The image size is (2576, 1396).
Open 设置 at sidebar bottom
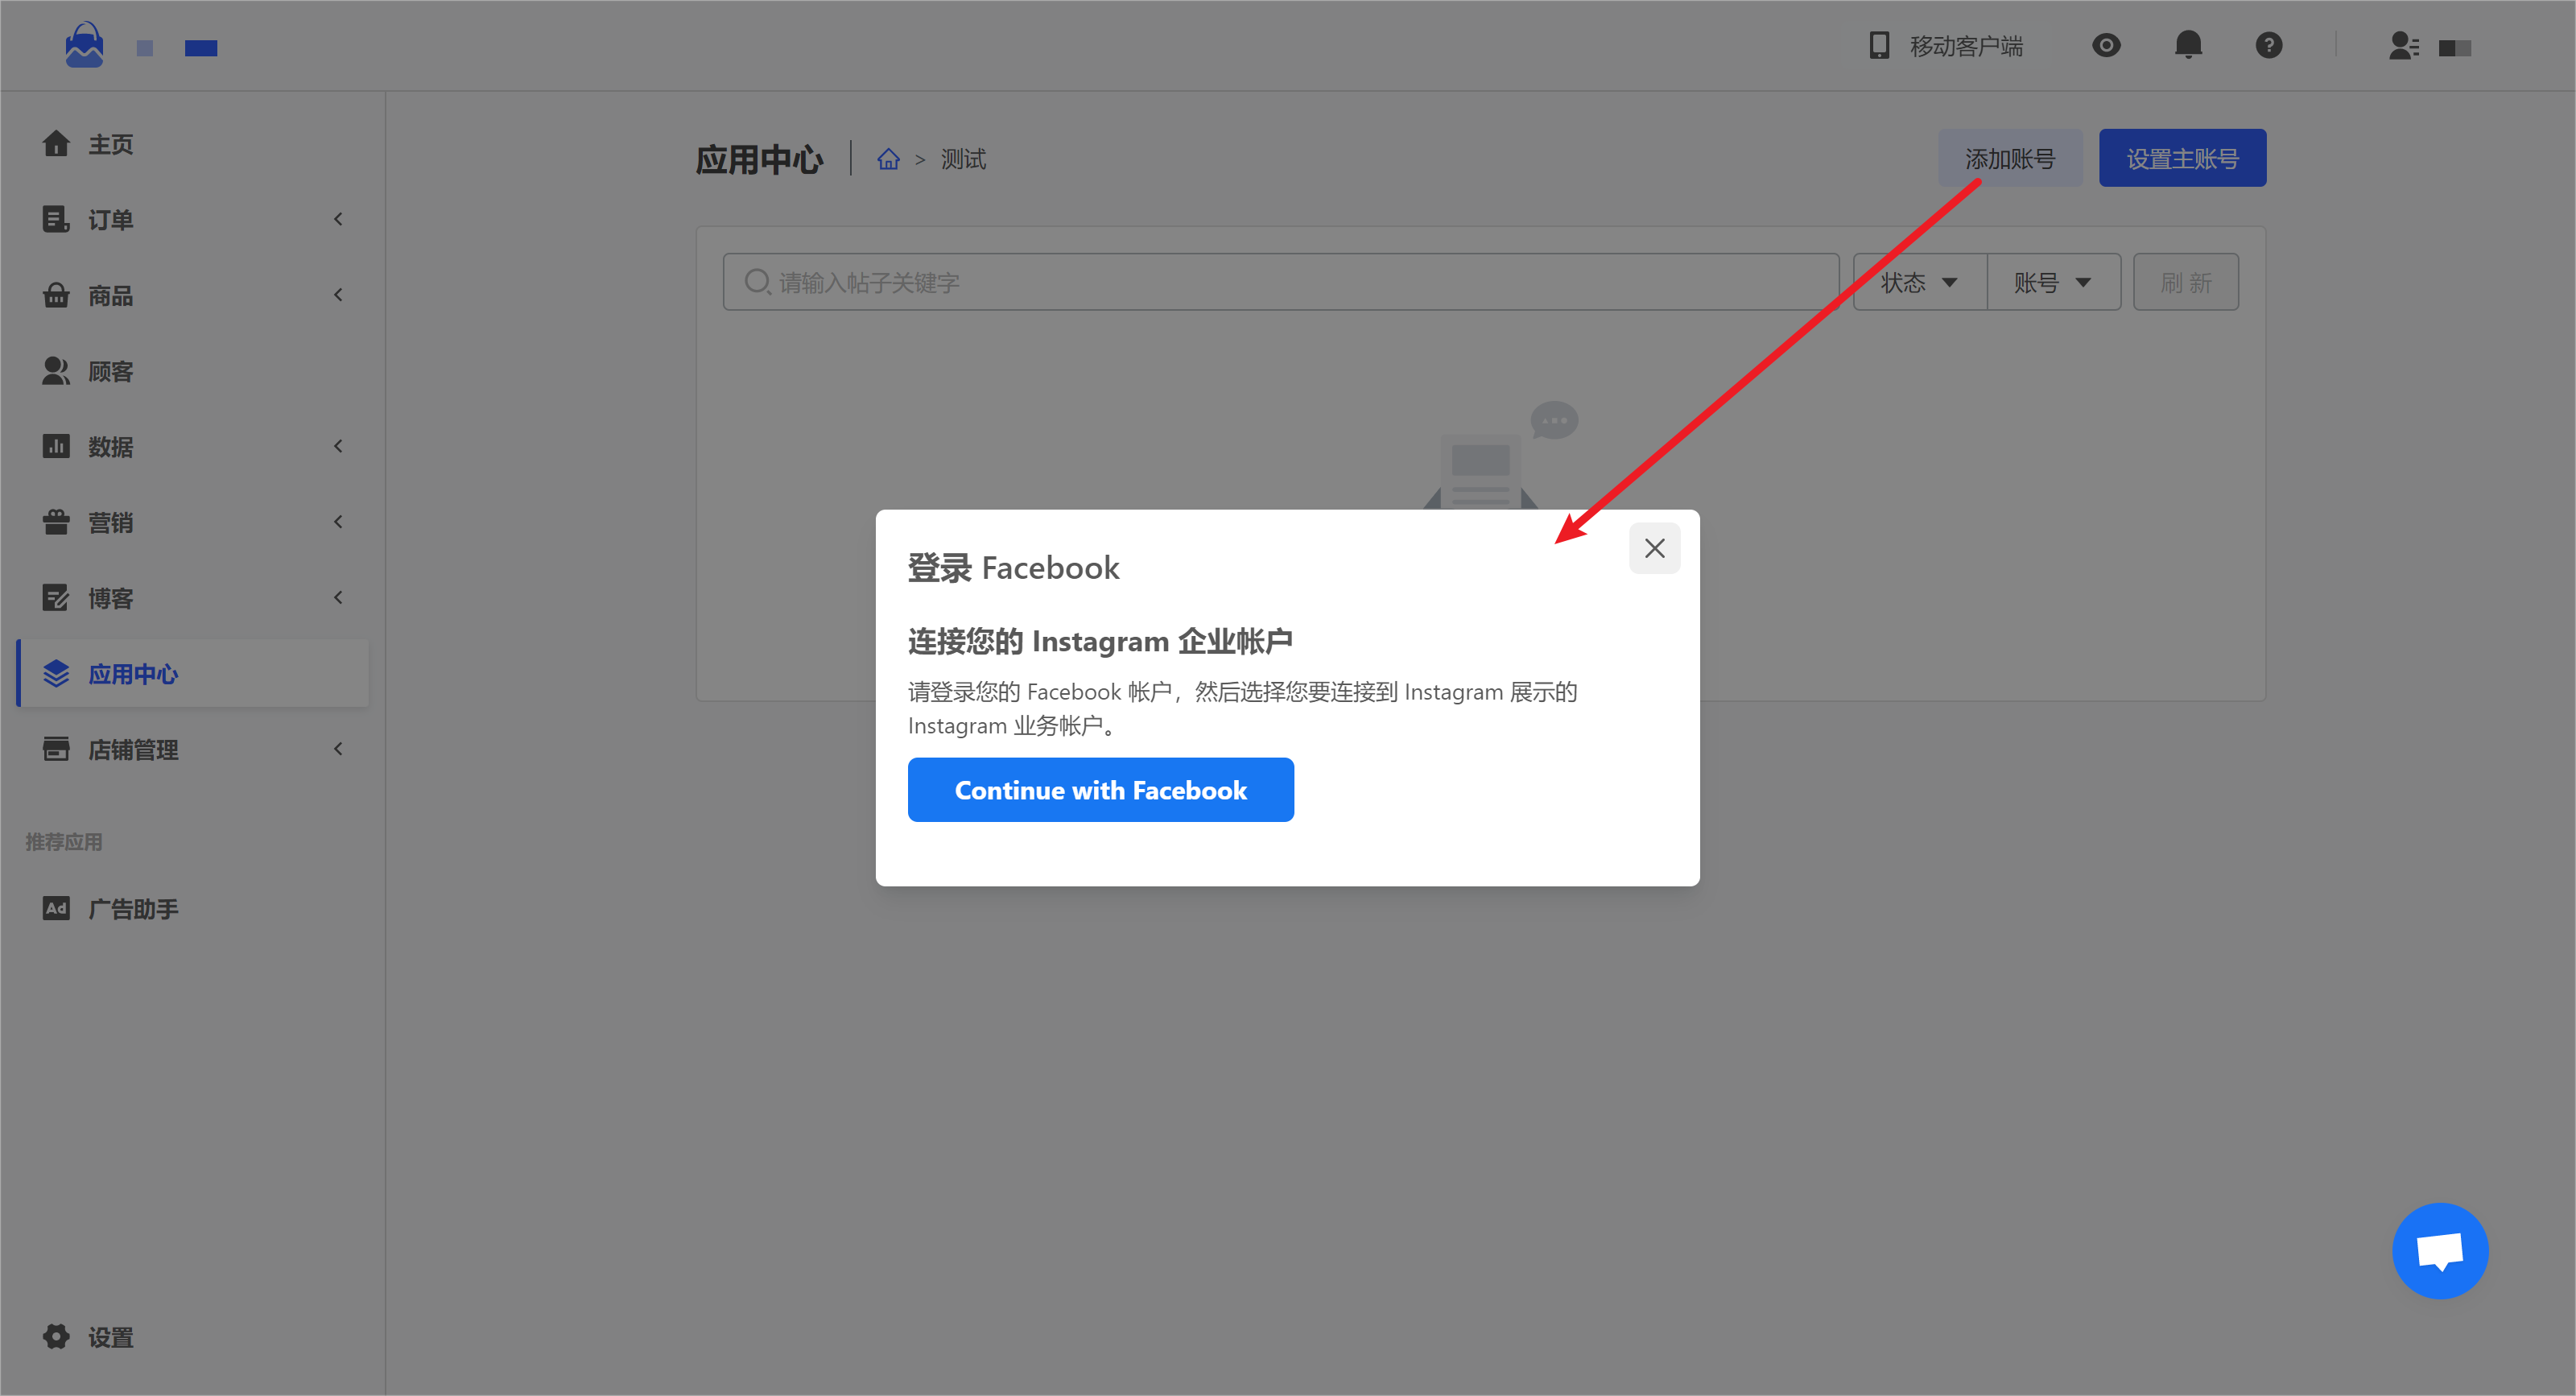(x=192, y=1337)
